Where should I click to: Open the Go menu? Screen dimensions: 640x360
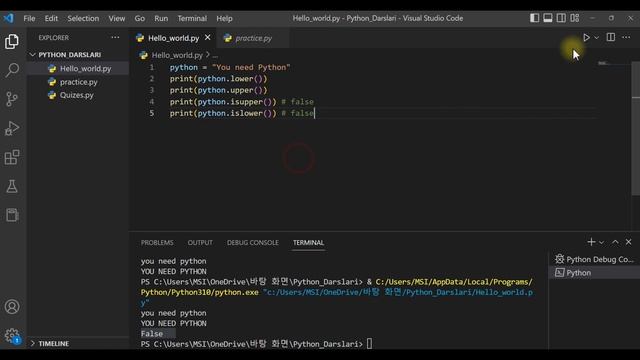pyautogui.click(x=140, y=18)
